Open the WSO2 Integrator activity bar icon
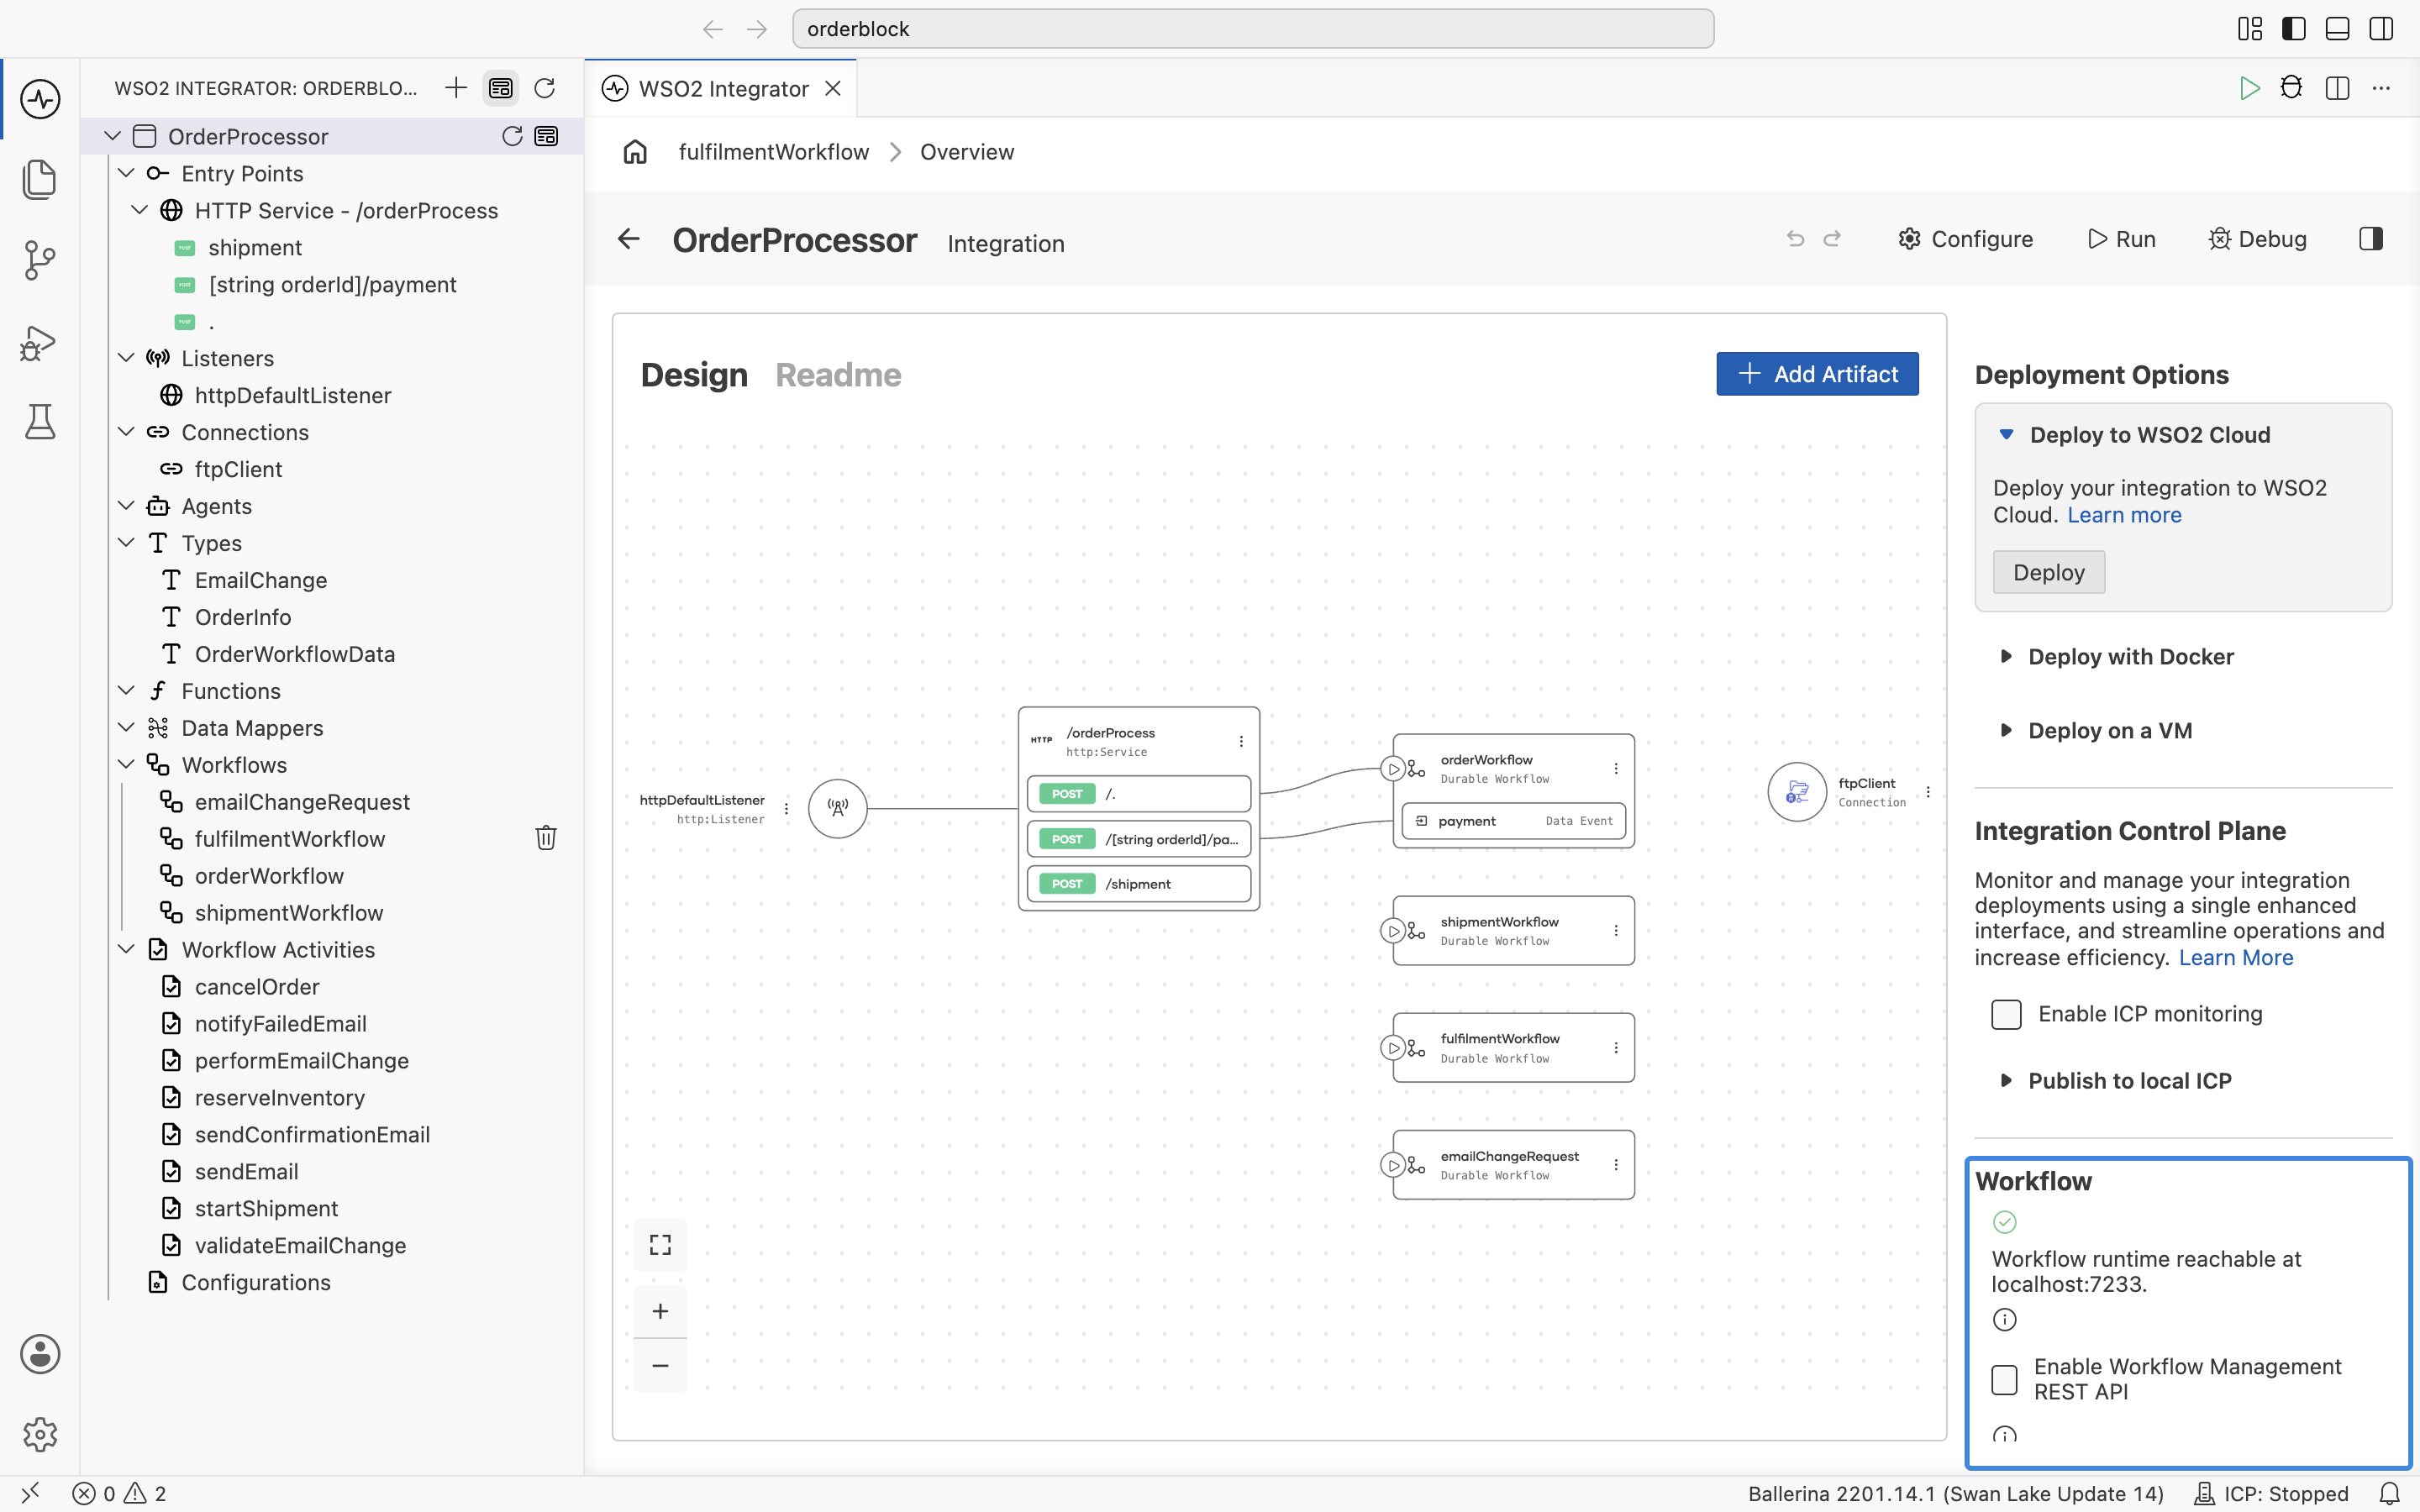The height and width of the screenshot is (1512, 2420). [40, 99]
